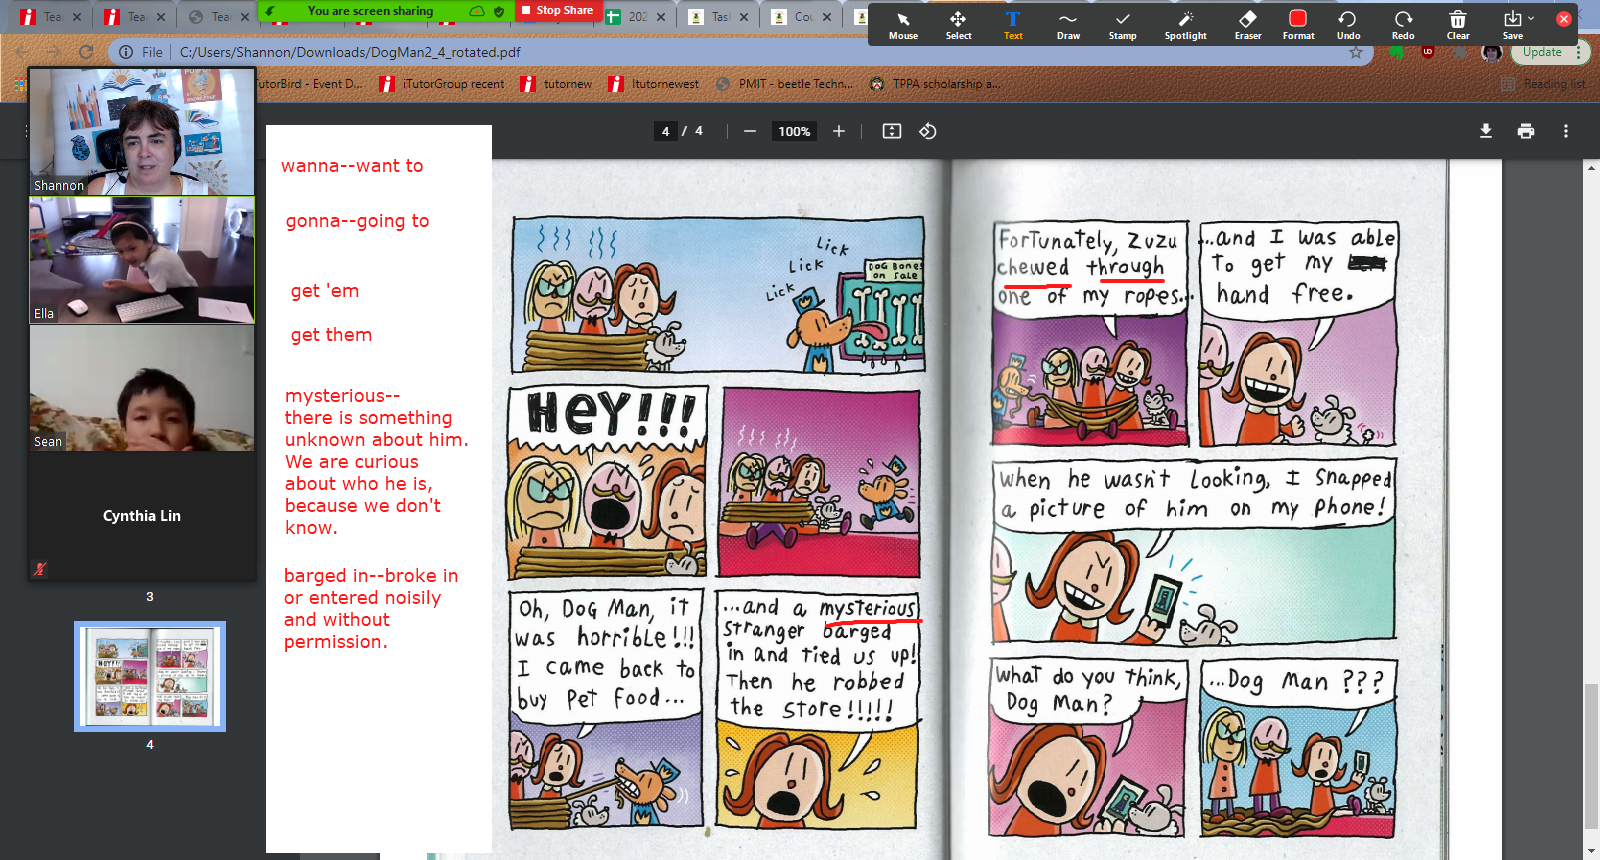Download the PDF file

(1486, 131)
